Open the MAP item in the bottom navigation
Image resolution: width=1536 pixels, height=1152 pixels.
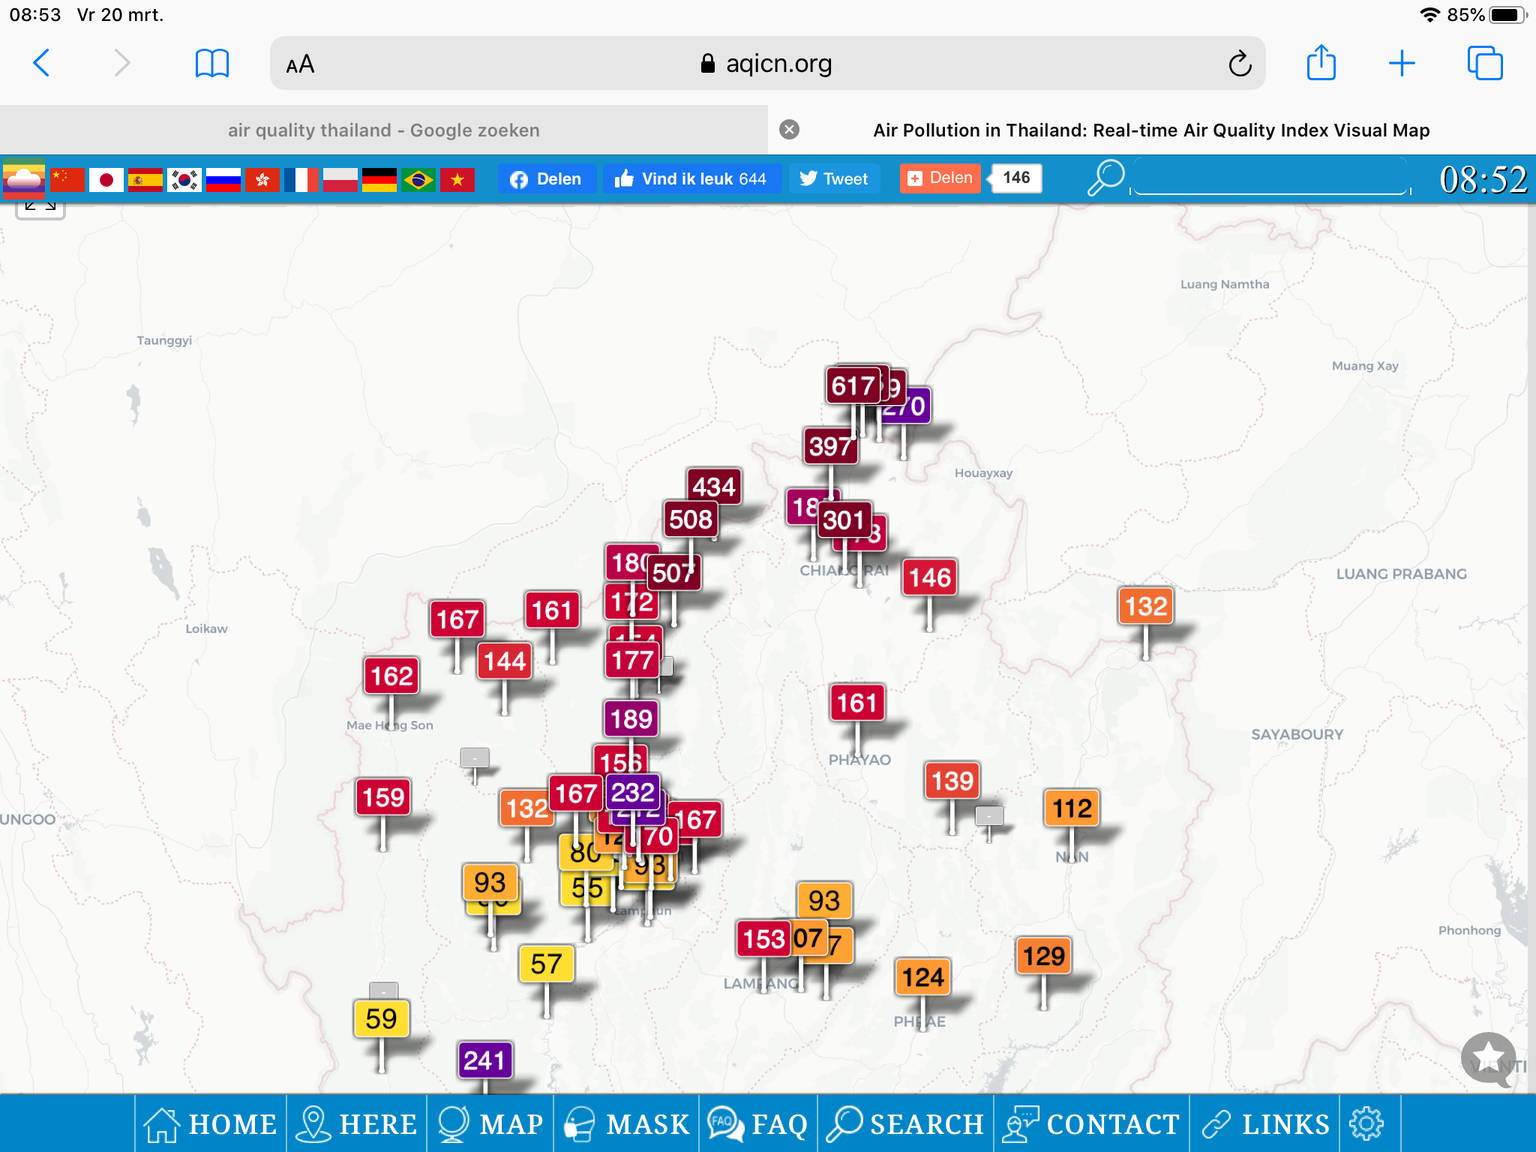pyautogui.click(x=490, y=1124)
